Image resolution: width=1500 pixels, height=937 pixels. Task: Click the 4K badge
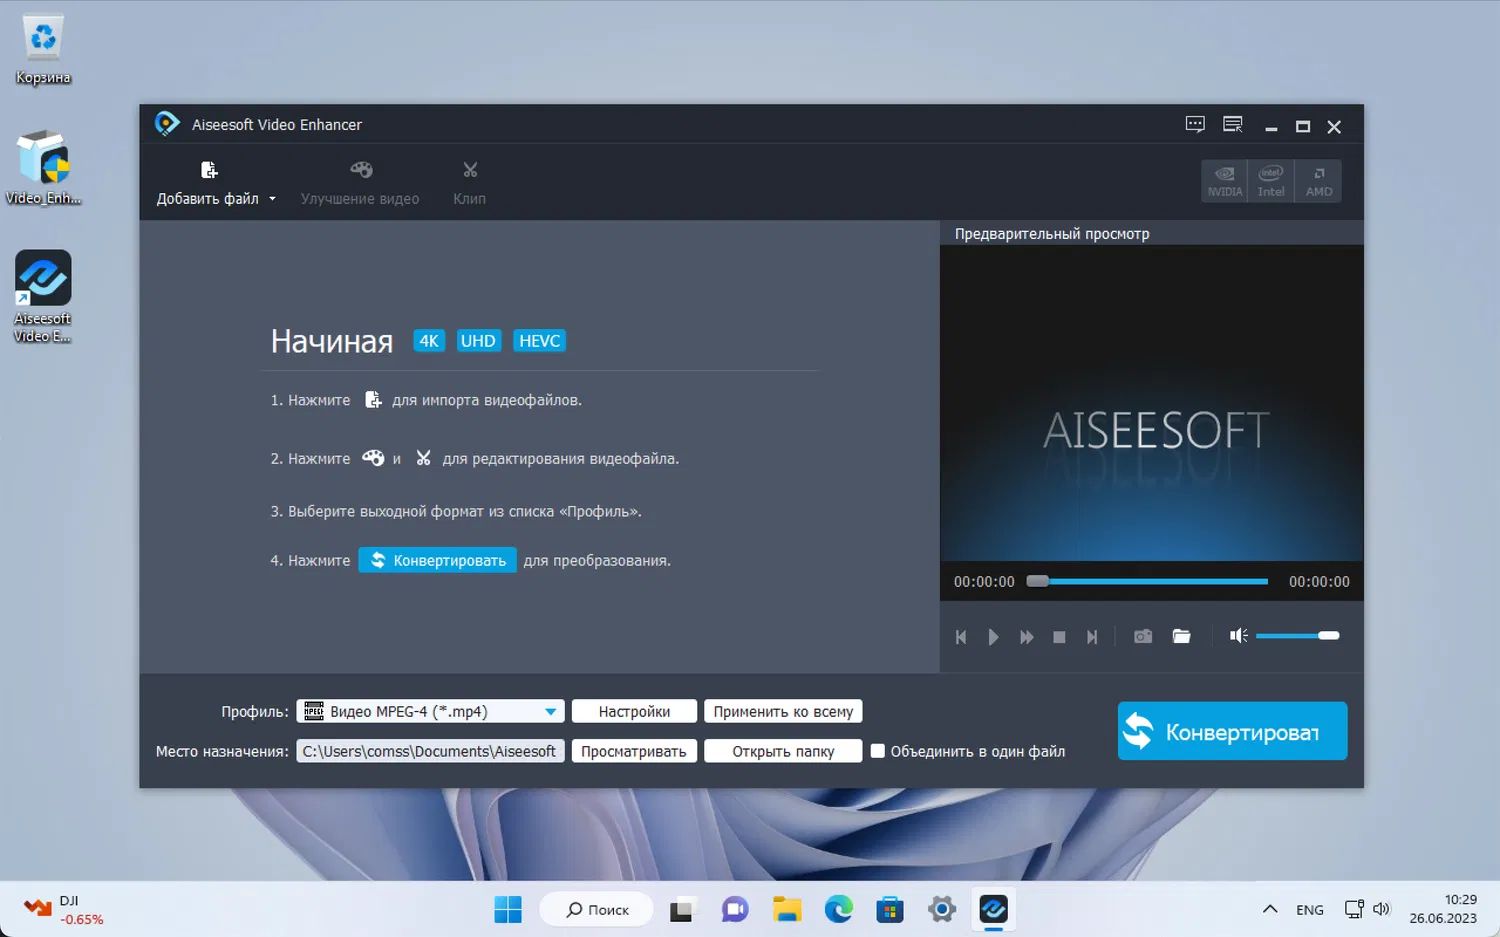point(429,341)
